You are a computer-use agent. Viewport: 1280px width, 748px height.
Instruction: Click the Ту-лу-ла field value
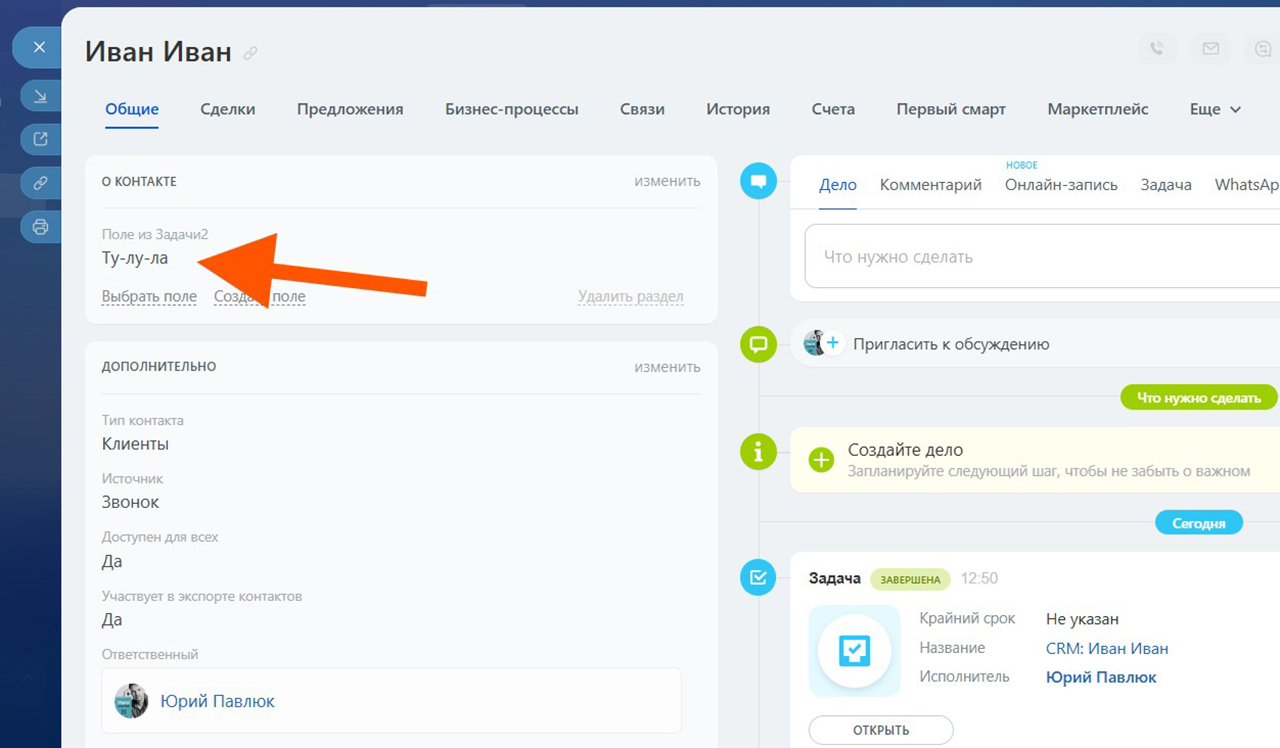click(x=135, y=258)
